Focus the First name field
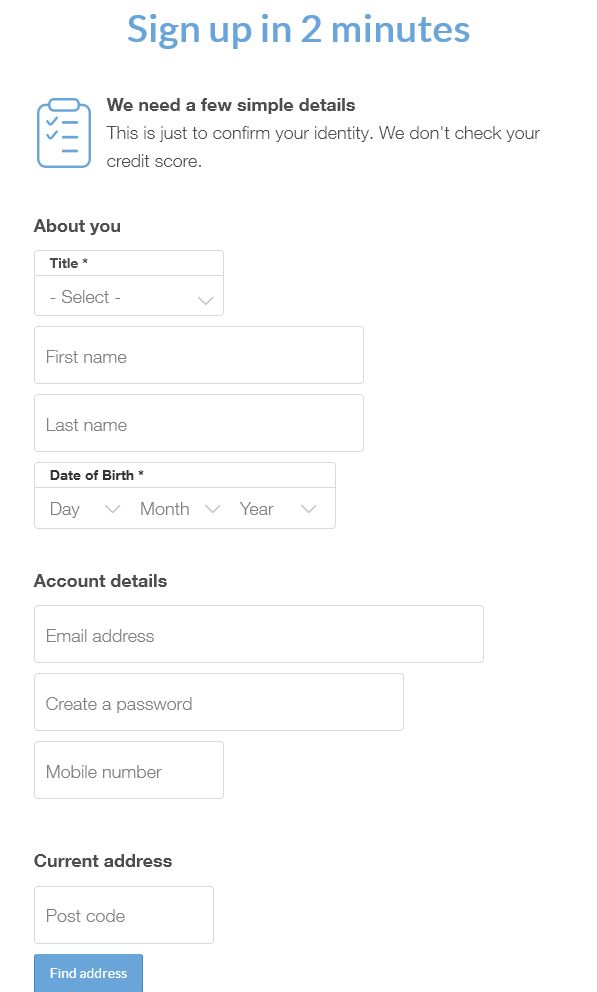The height and width of the screenshot is (992, 597). (199, 355)
